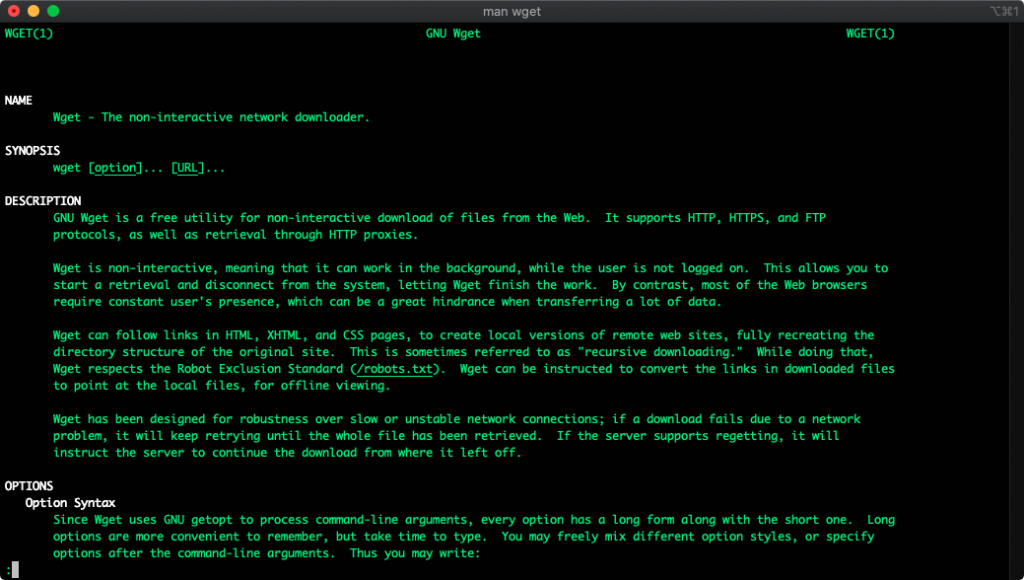Viewport: 1024px width, 580px height.
Task: Click the centered 'GNU Wget' header
Action: point(453,33)
